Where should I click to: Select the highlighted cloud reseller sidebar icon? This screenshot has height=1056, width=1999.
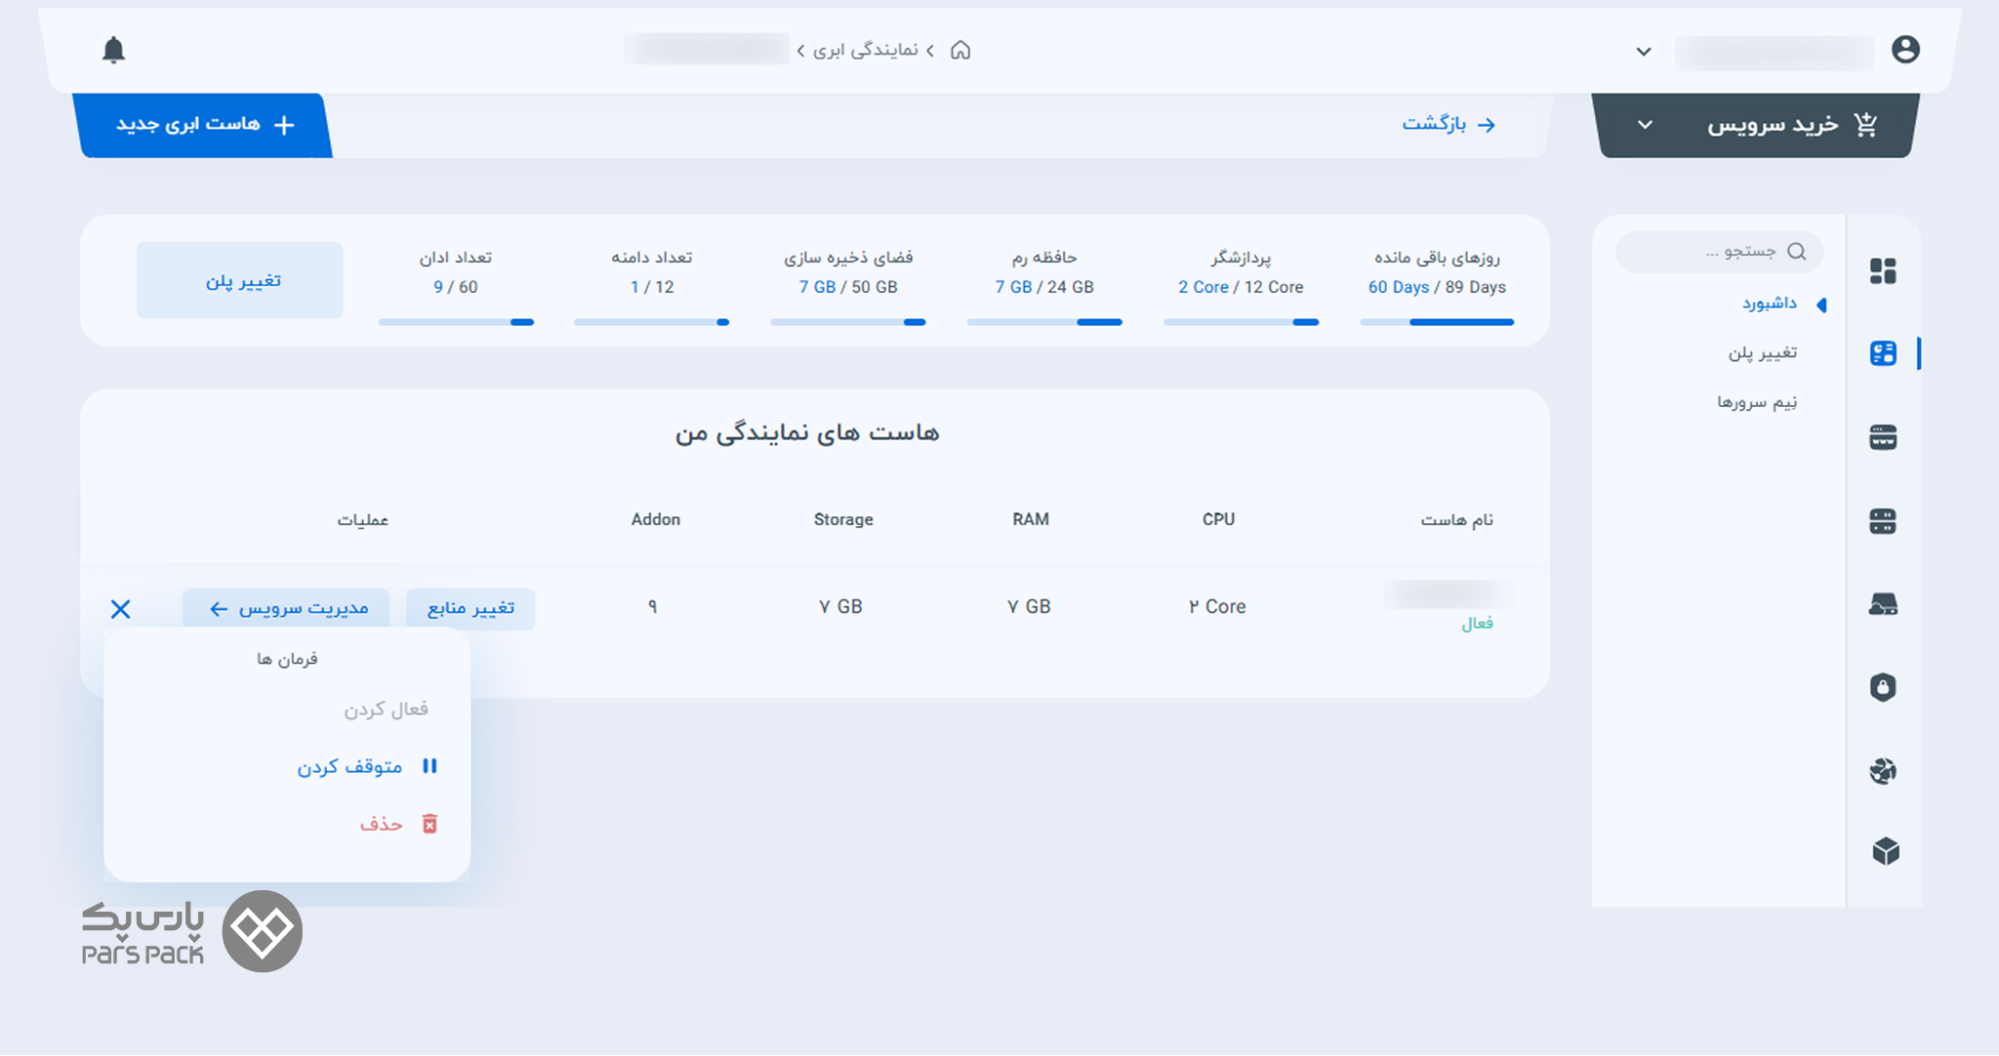pos(1883,354)
